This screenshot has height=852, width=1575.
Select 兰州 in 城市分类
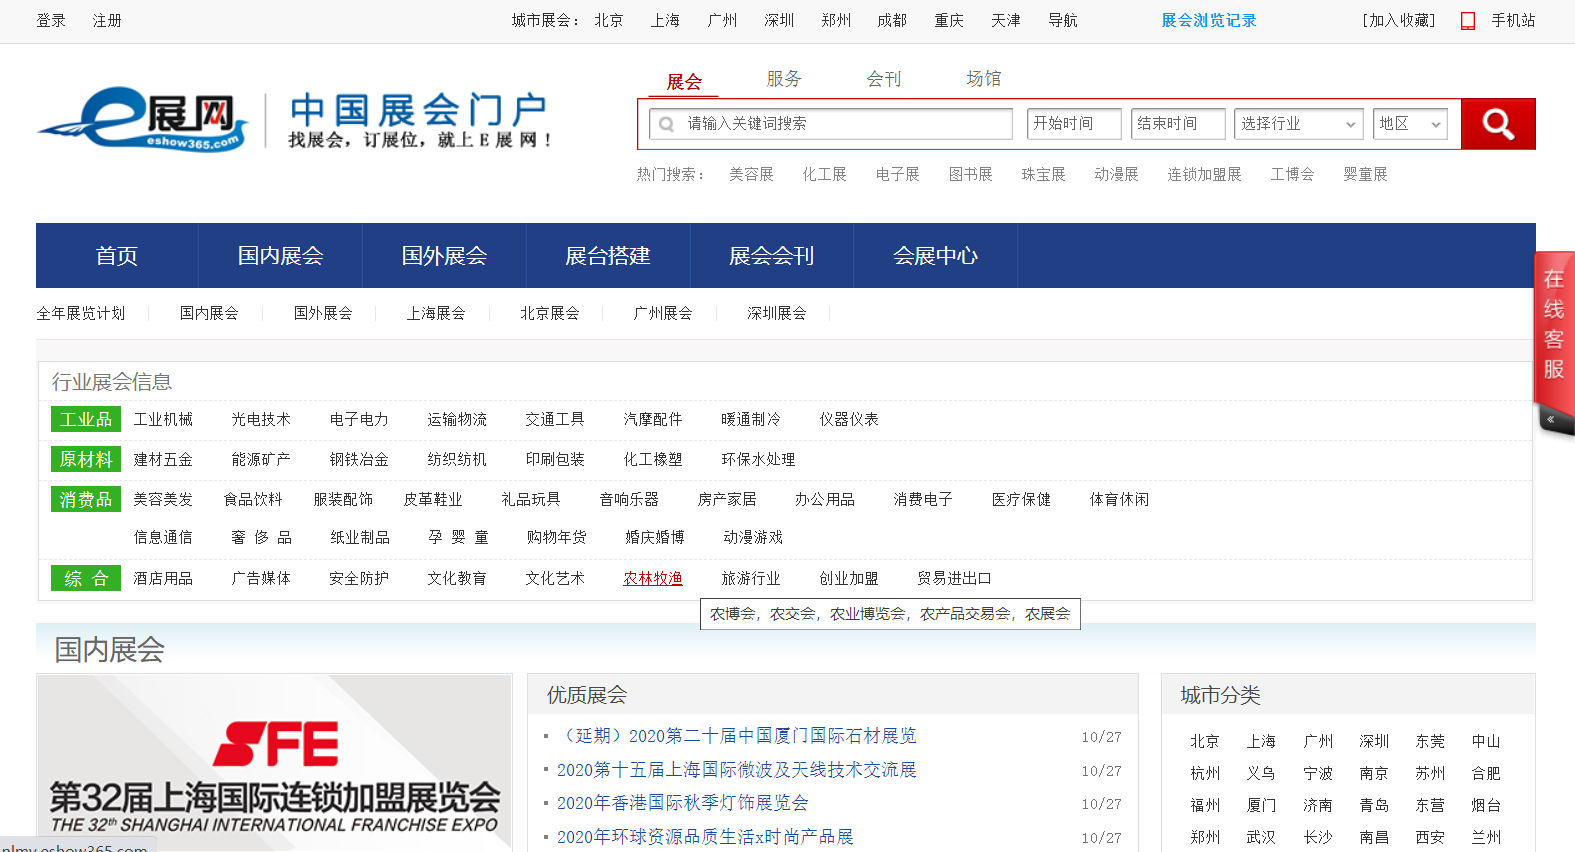[1486, 838]
